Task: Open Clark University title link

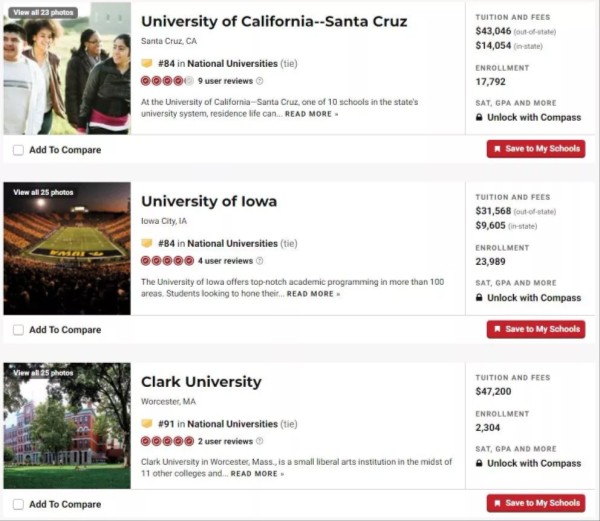Action: tap(201, 382)
